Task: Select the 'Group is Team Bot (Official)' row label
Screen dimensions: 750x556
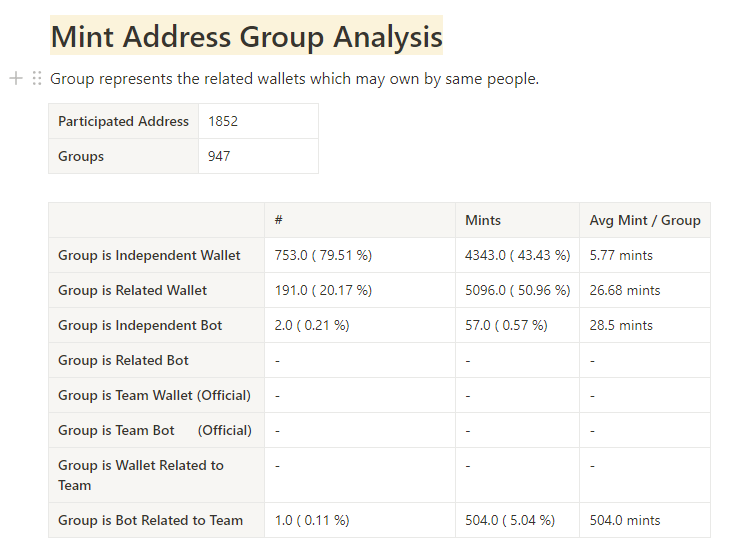Action: 156,430
